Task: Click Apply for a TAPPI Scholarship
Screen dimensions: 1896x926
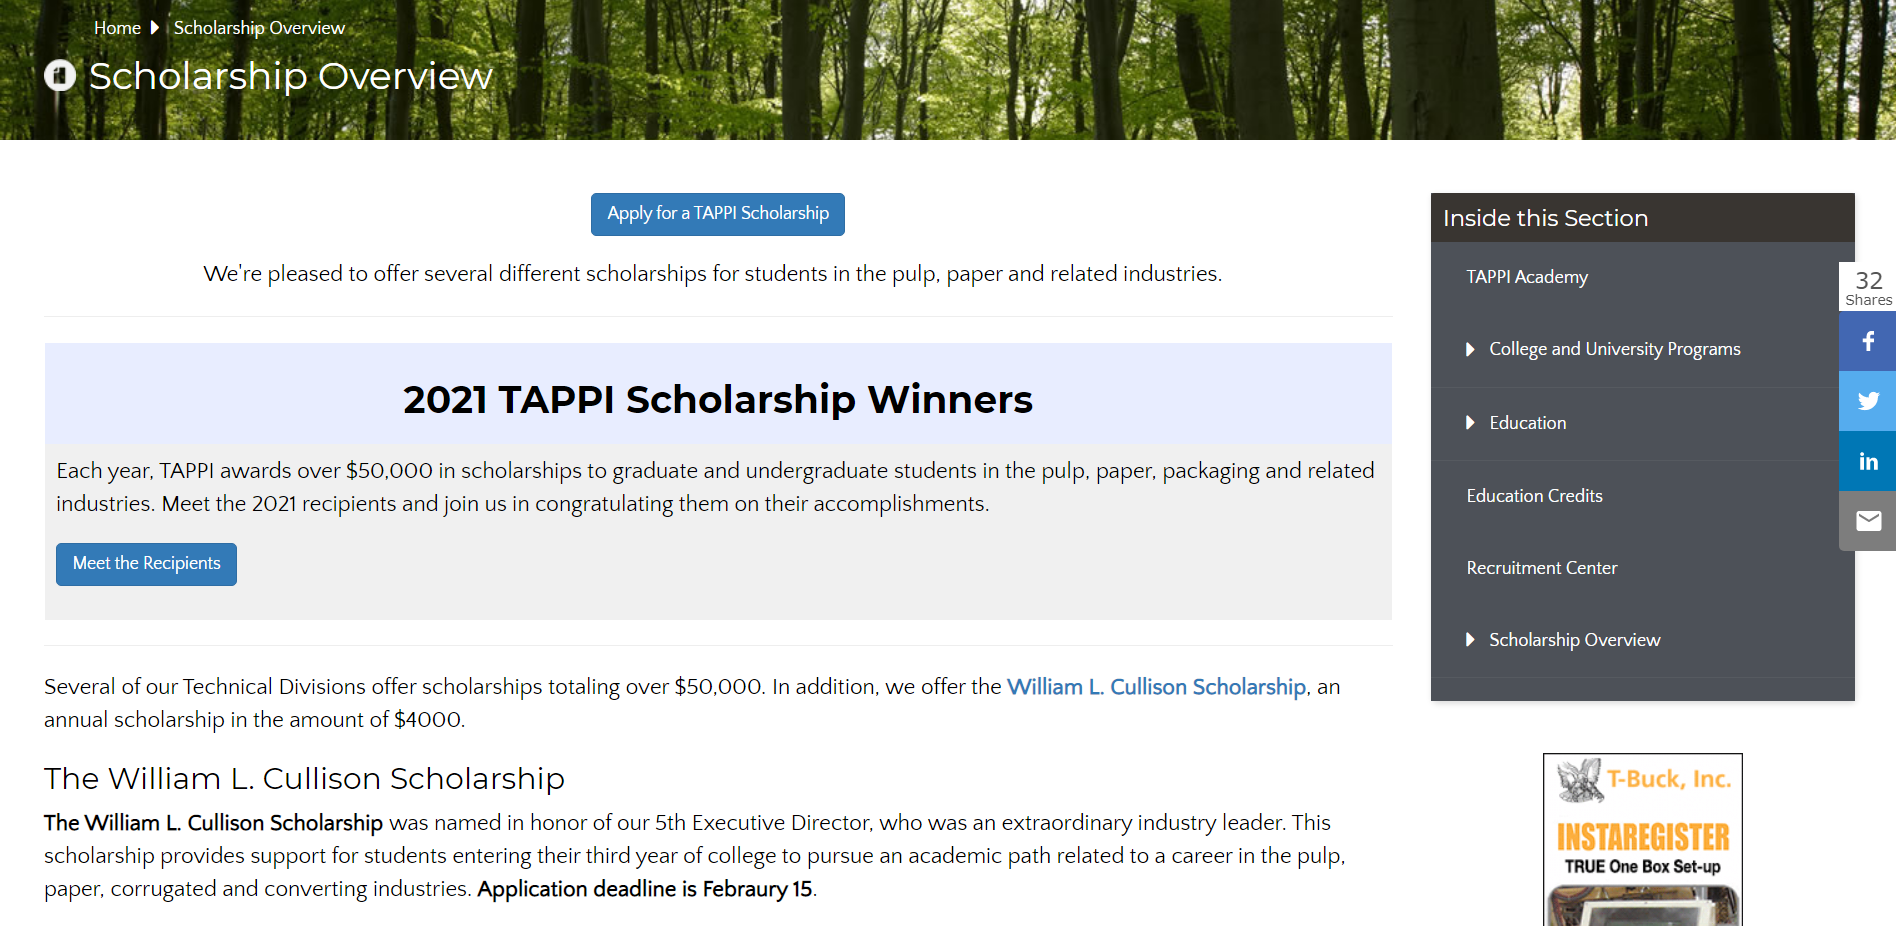Action: [717, 214]
